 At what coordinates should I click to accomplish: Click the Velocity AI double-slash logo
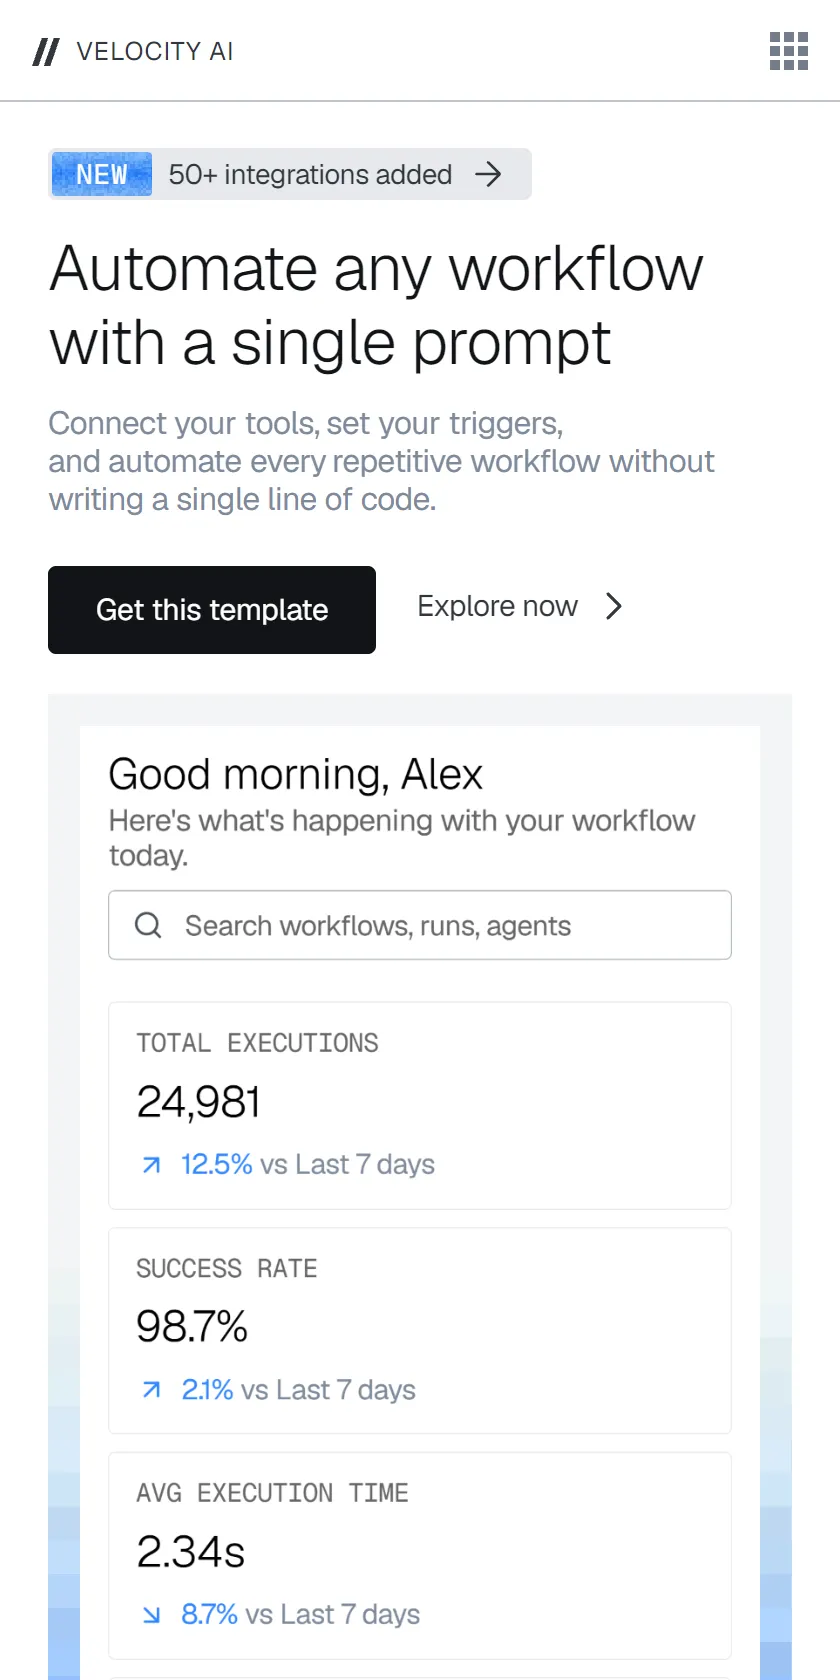[x=46, y=52]
